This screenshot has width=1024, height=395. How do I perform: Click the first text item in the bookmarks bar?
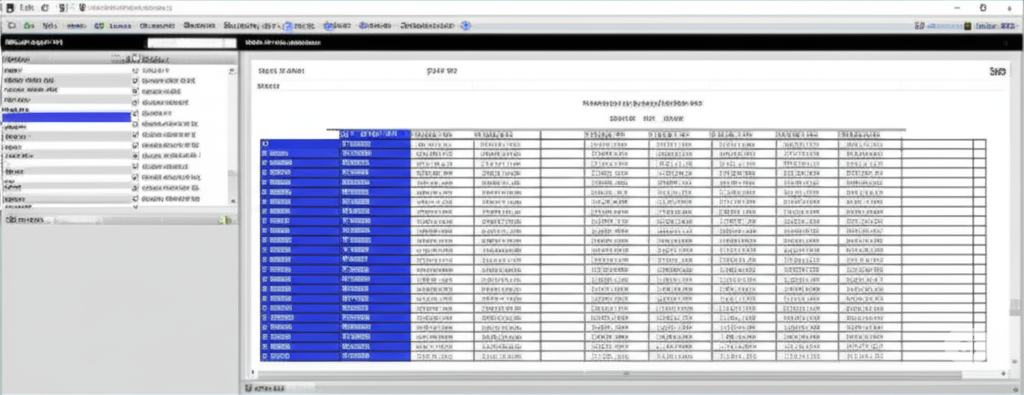pos(50,25)
